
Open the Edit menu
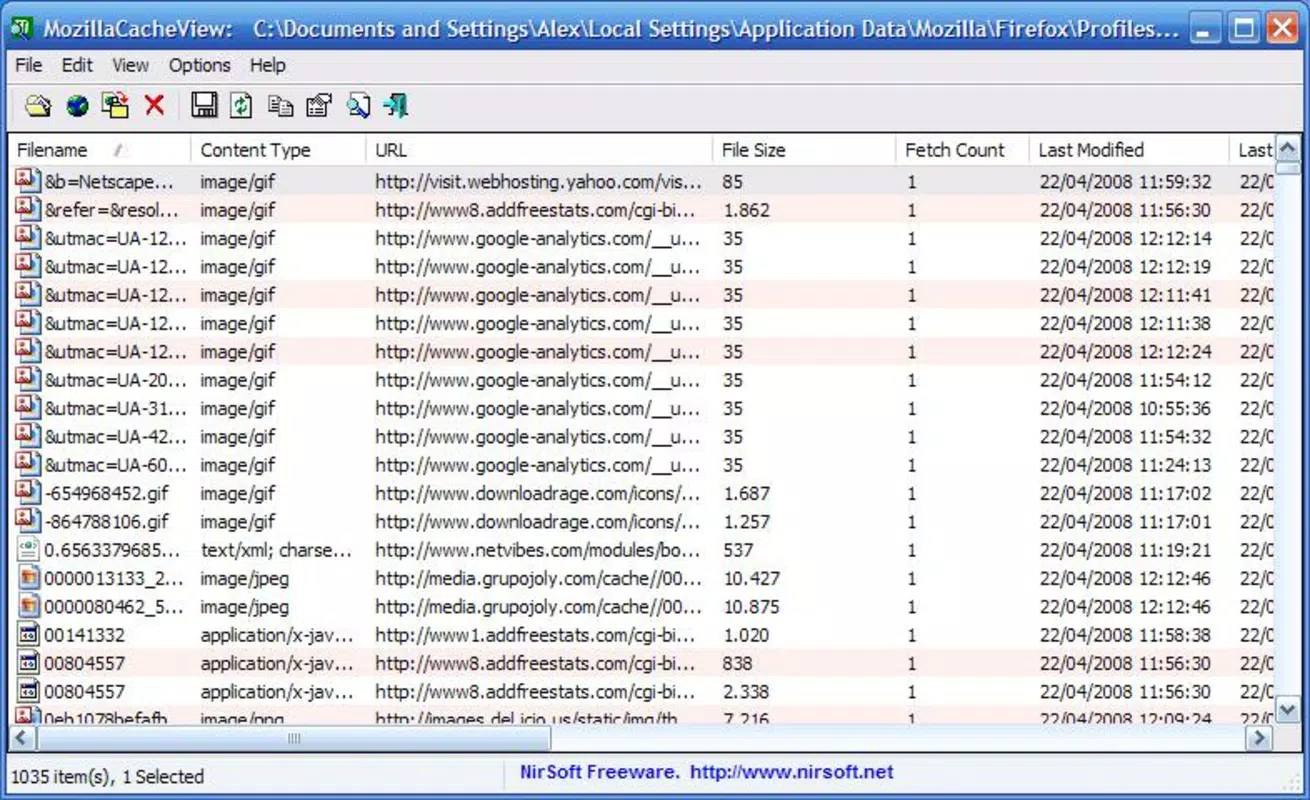(x=77, y=65)
